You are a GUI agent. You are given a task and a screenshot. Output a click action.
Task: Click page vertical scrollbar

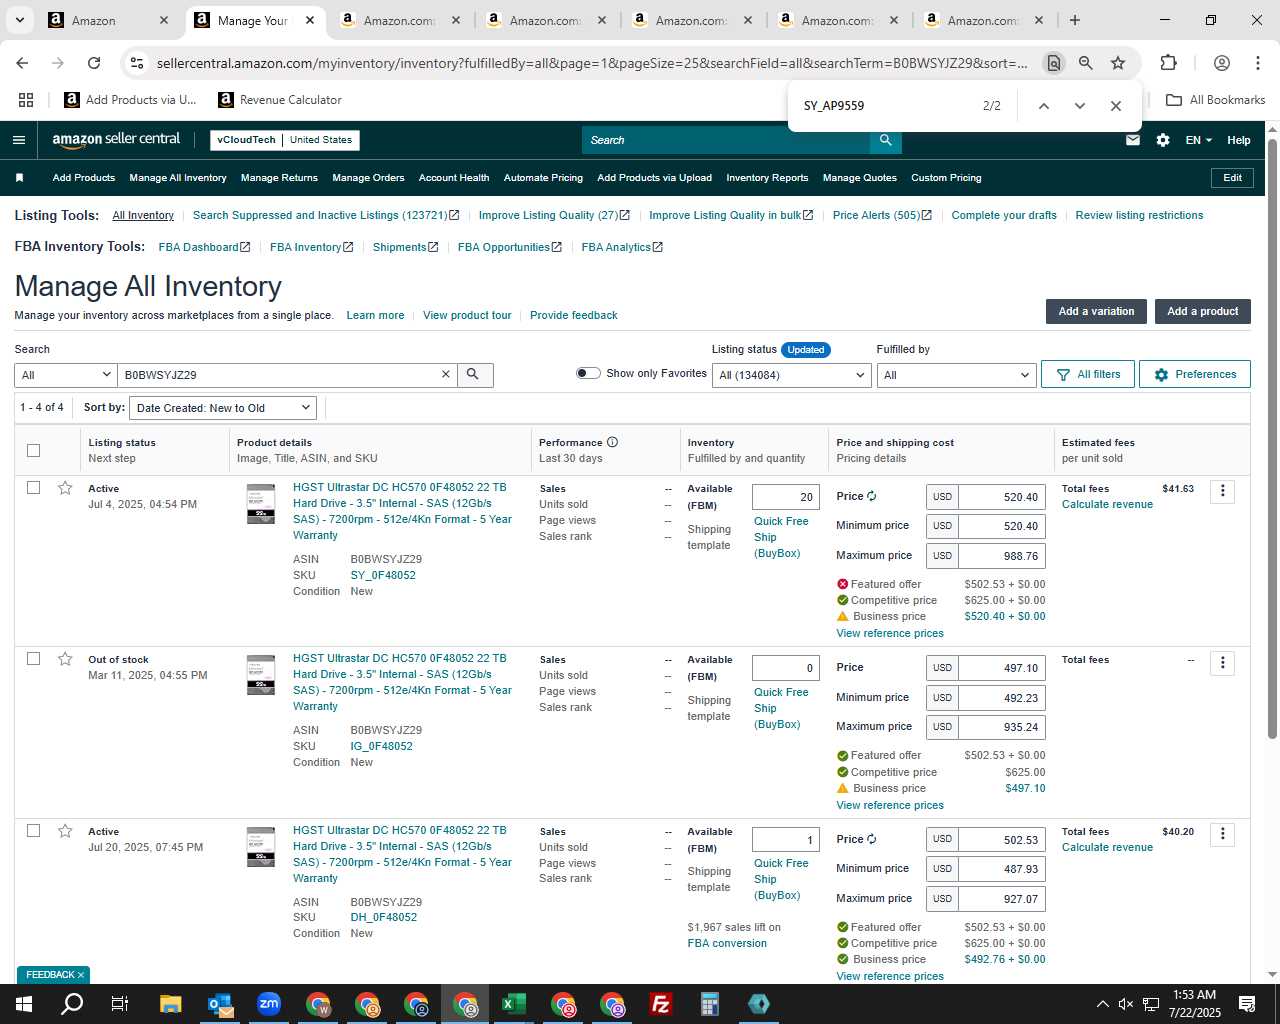[1272, 438]
